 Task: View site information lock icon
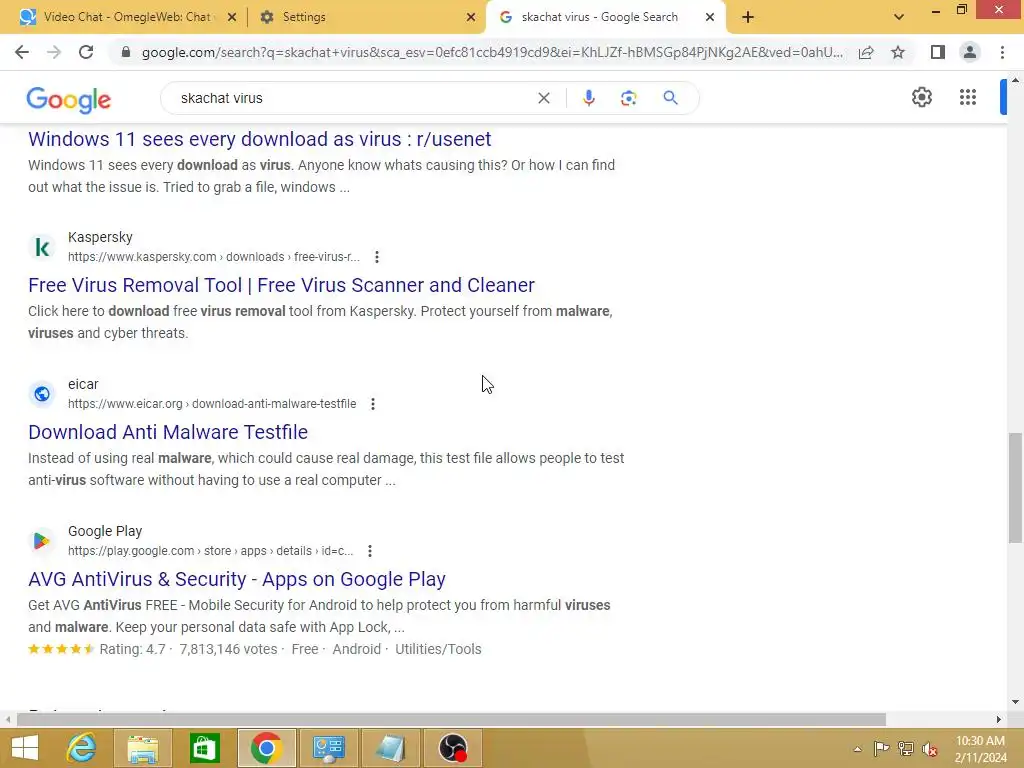(x=126, y=52)
